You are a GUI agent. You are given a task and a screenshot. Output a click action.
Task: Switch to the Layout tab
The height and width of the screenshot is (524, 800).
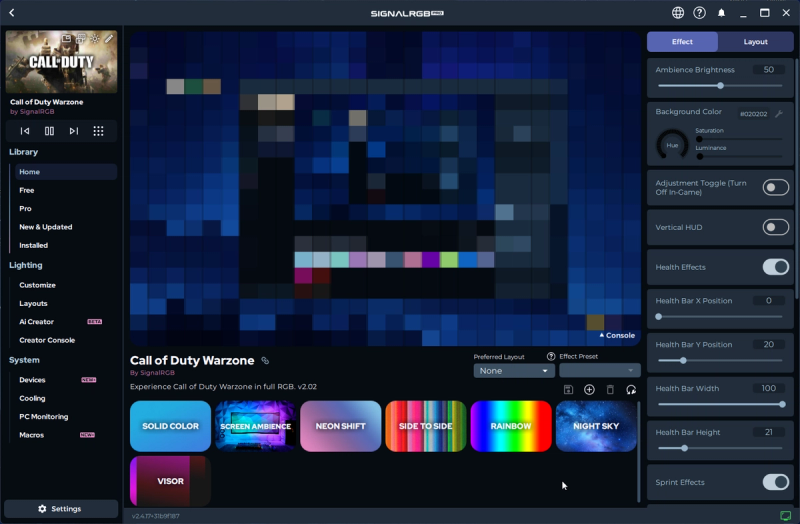coord(755,42)
